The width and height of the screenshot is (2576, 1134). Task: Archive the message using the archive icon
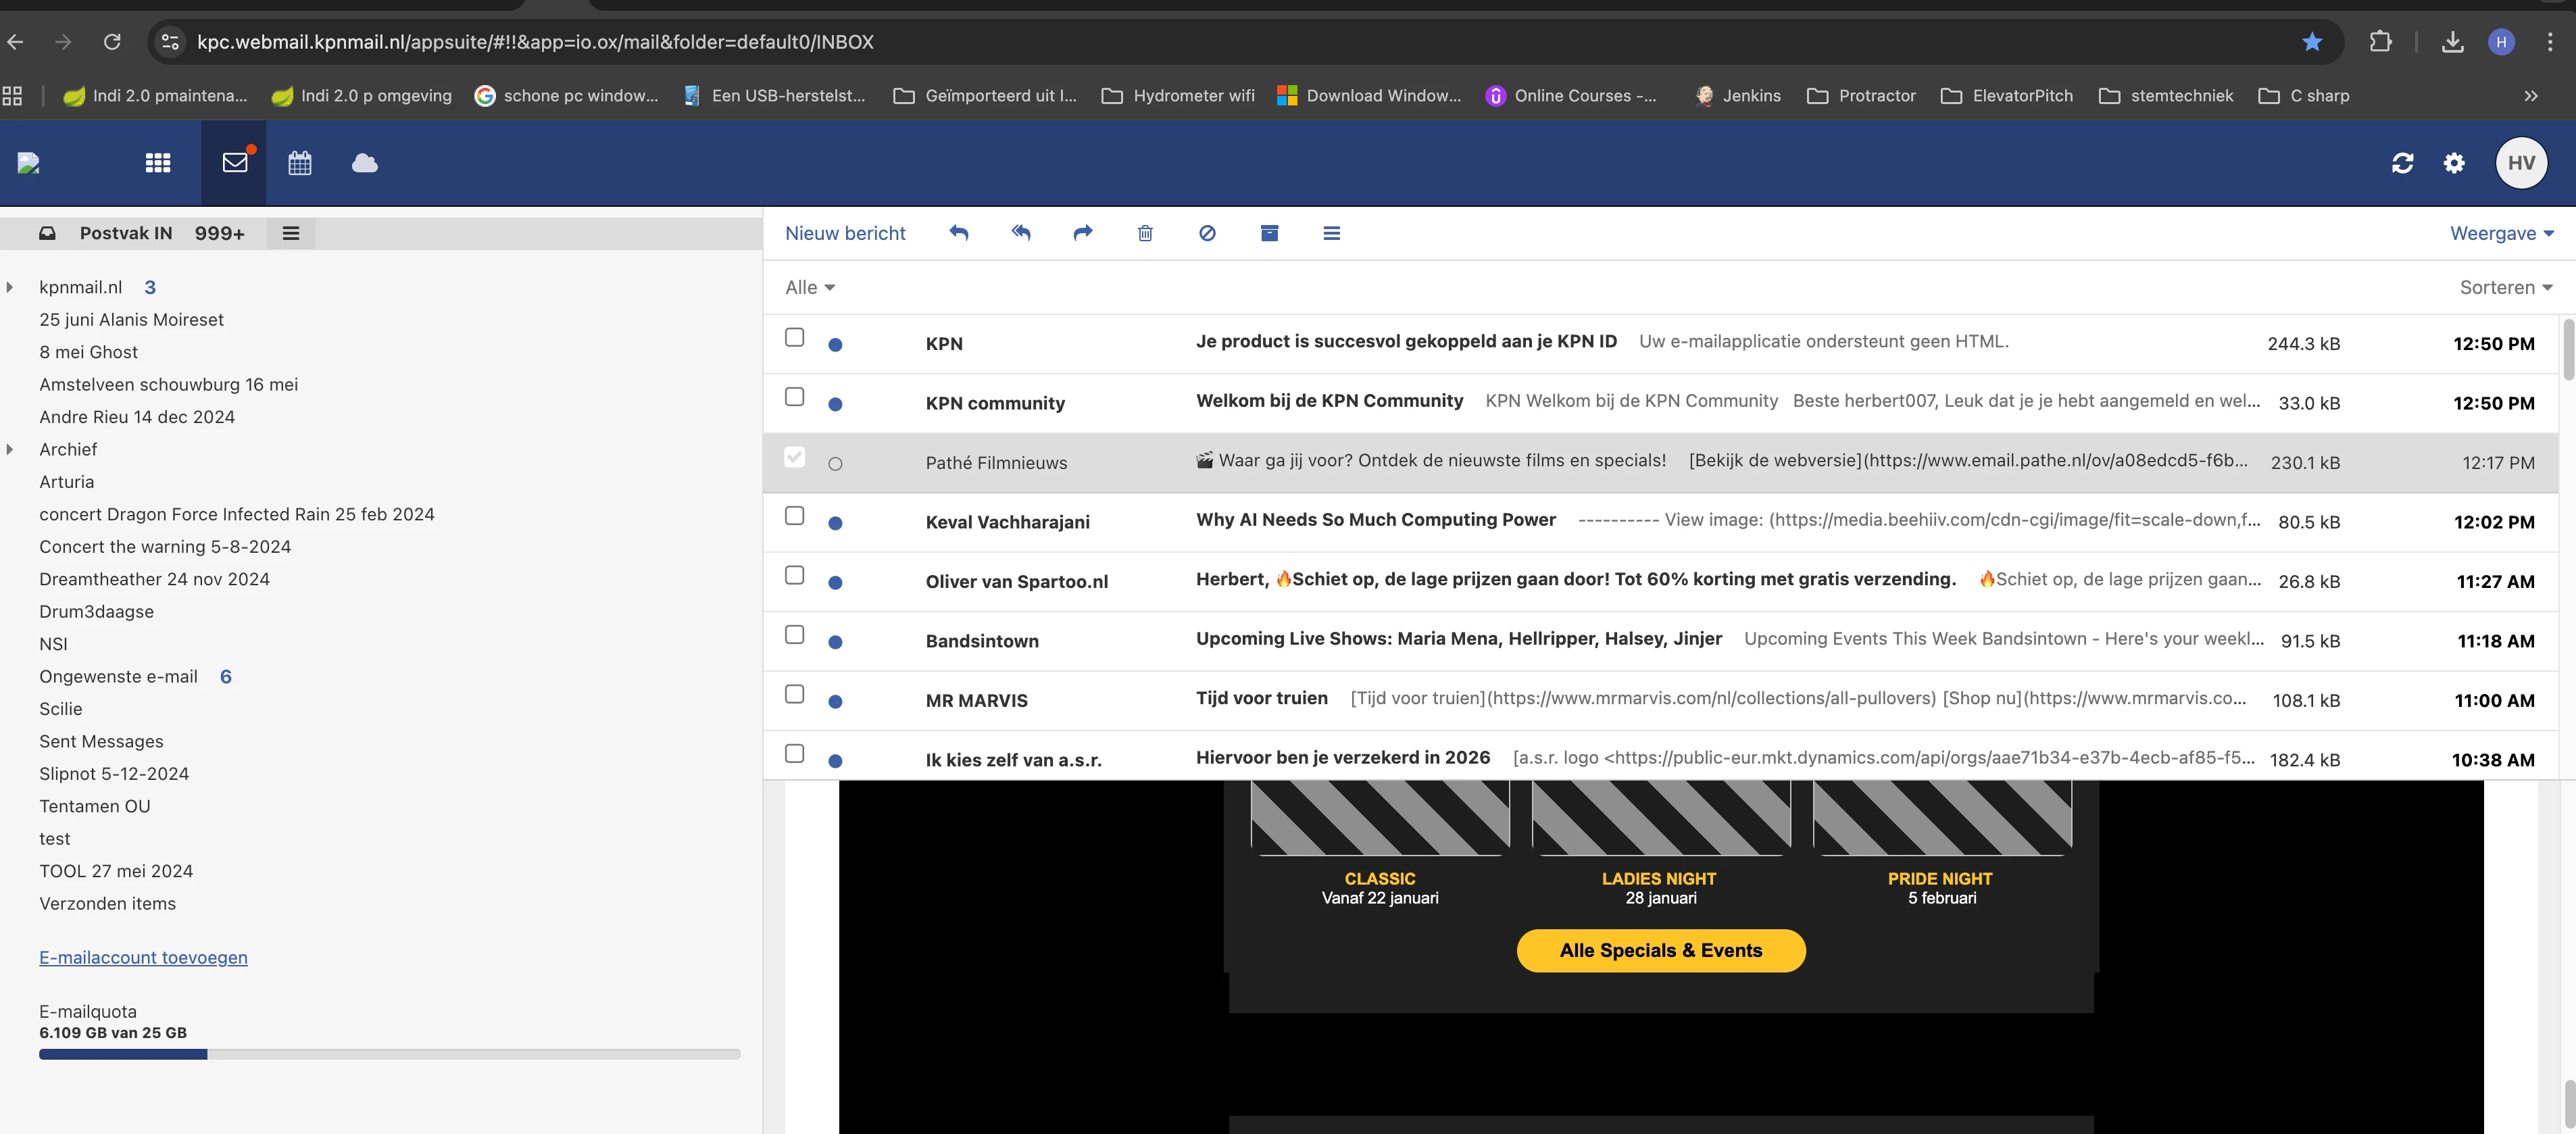click(x=1269, y=233)
